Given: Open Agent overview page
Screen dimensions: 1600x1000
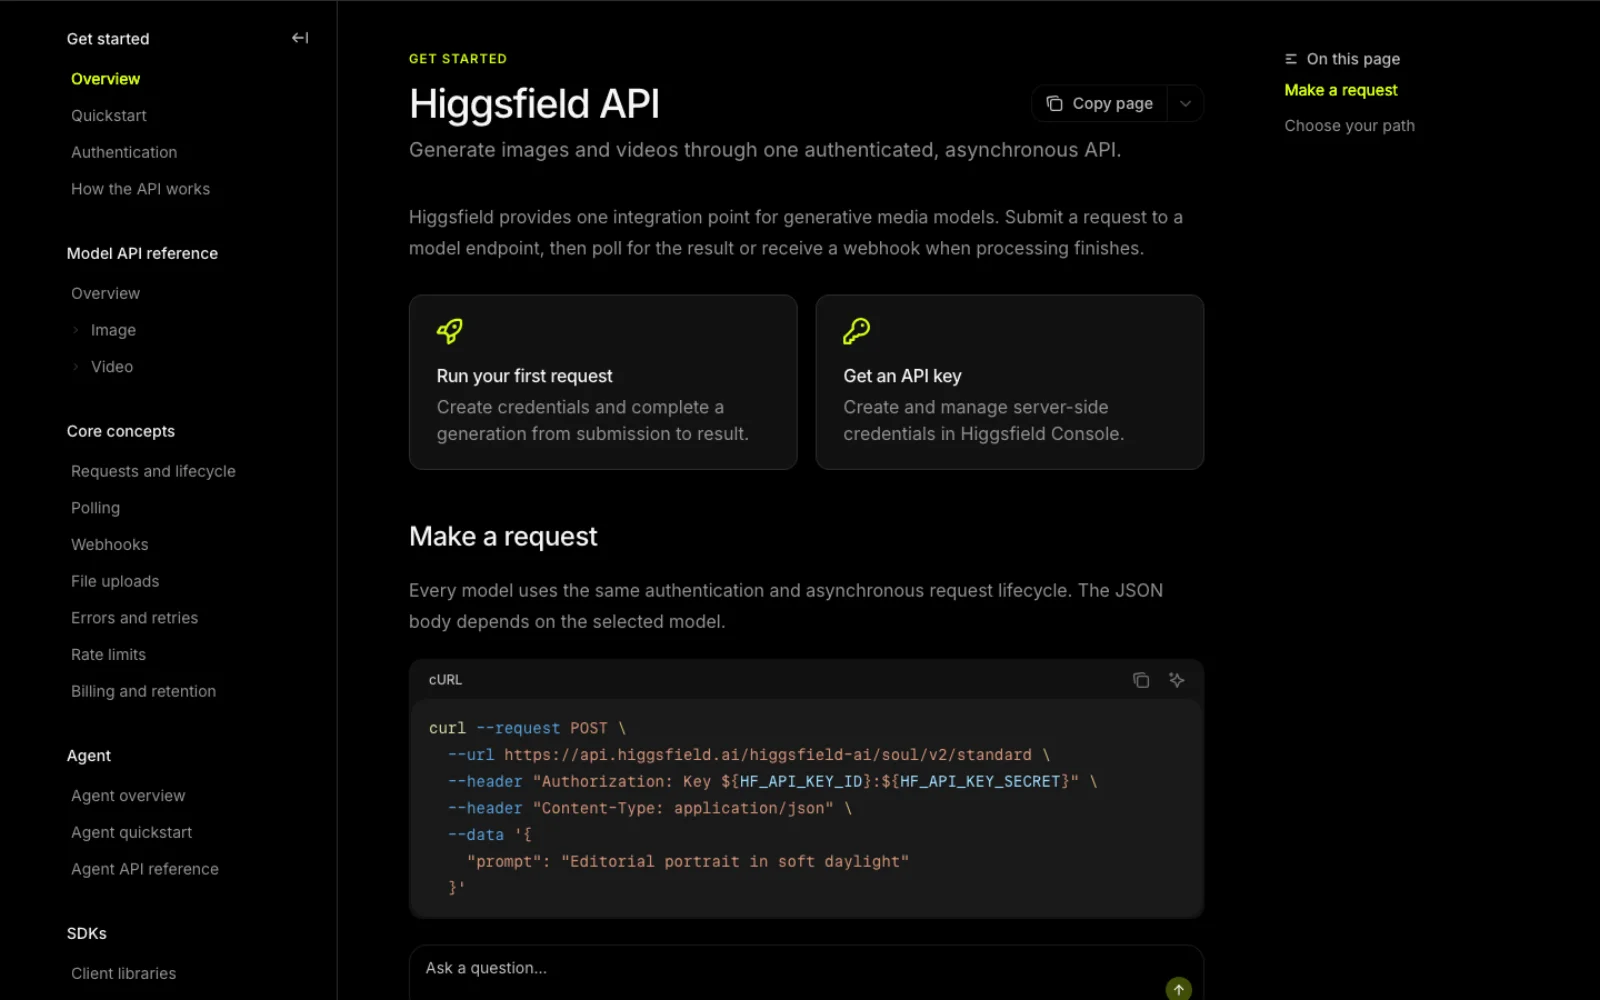Looking at the screenshot, I should [129, 796].
